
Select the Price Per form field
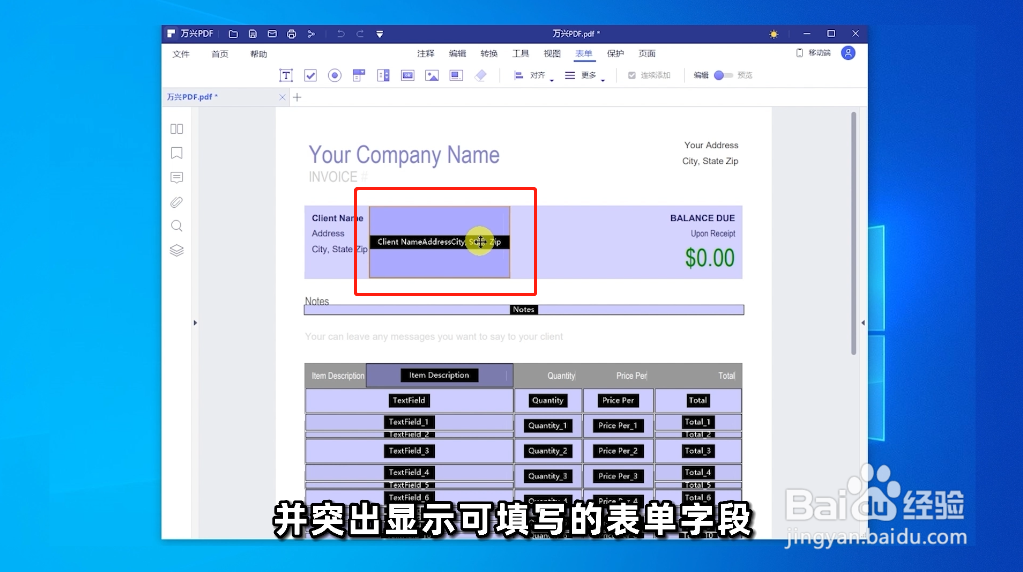click(x=618, y=400)
